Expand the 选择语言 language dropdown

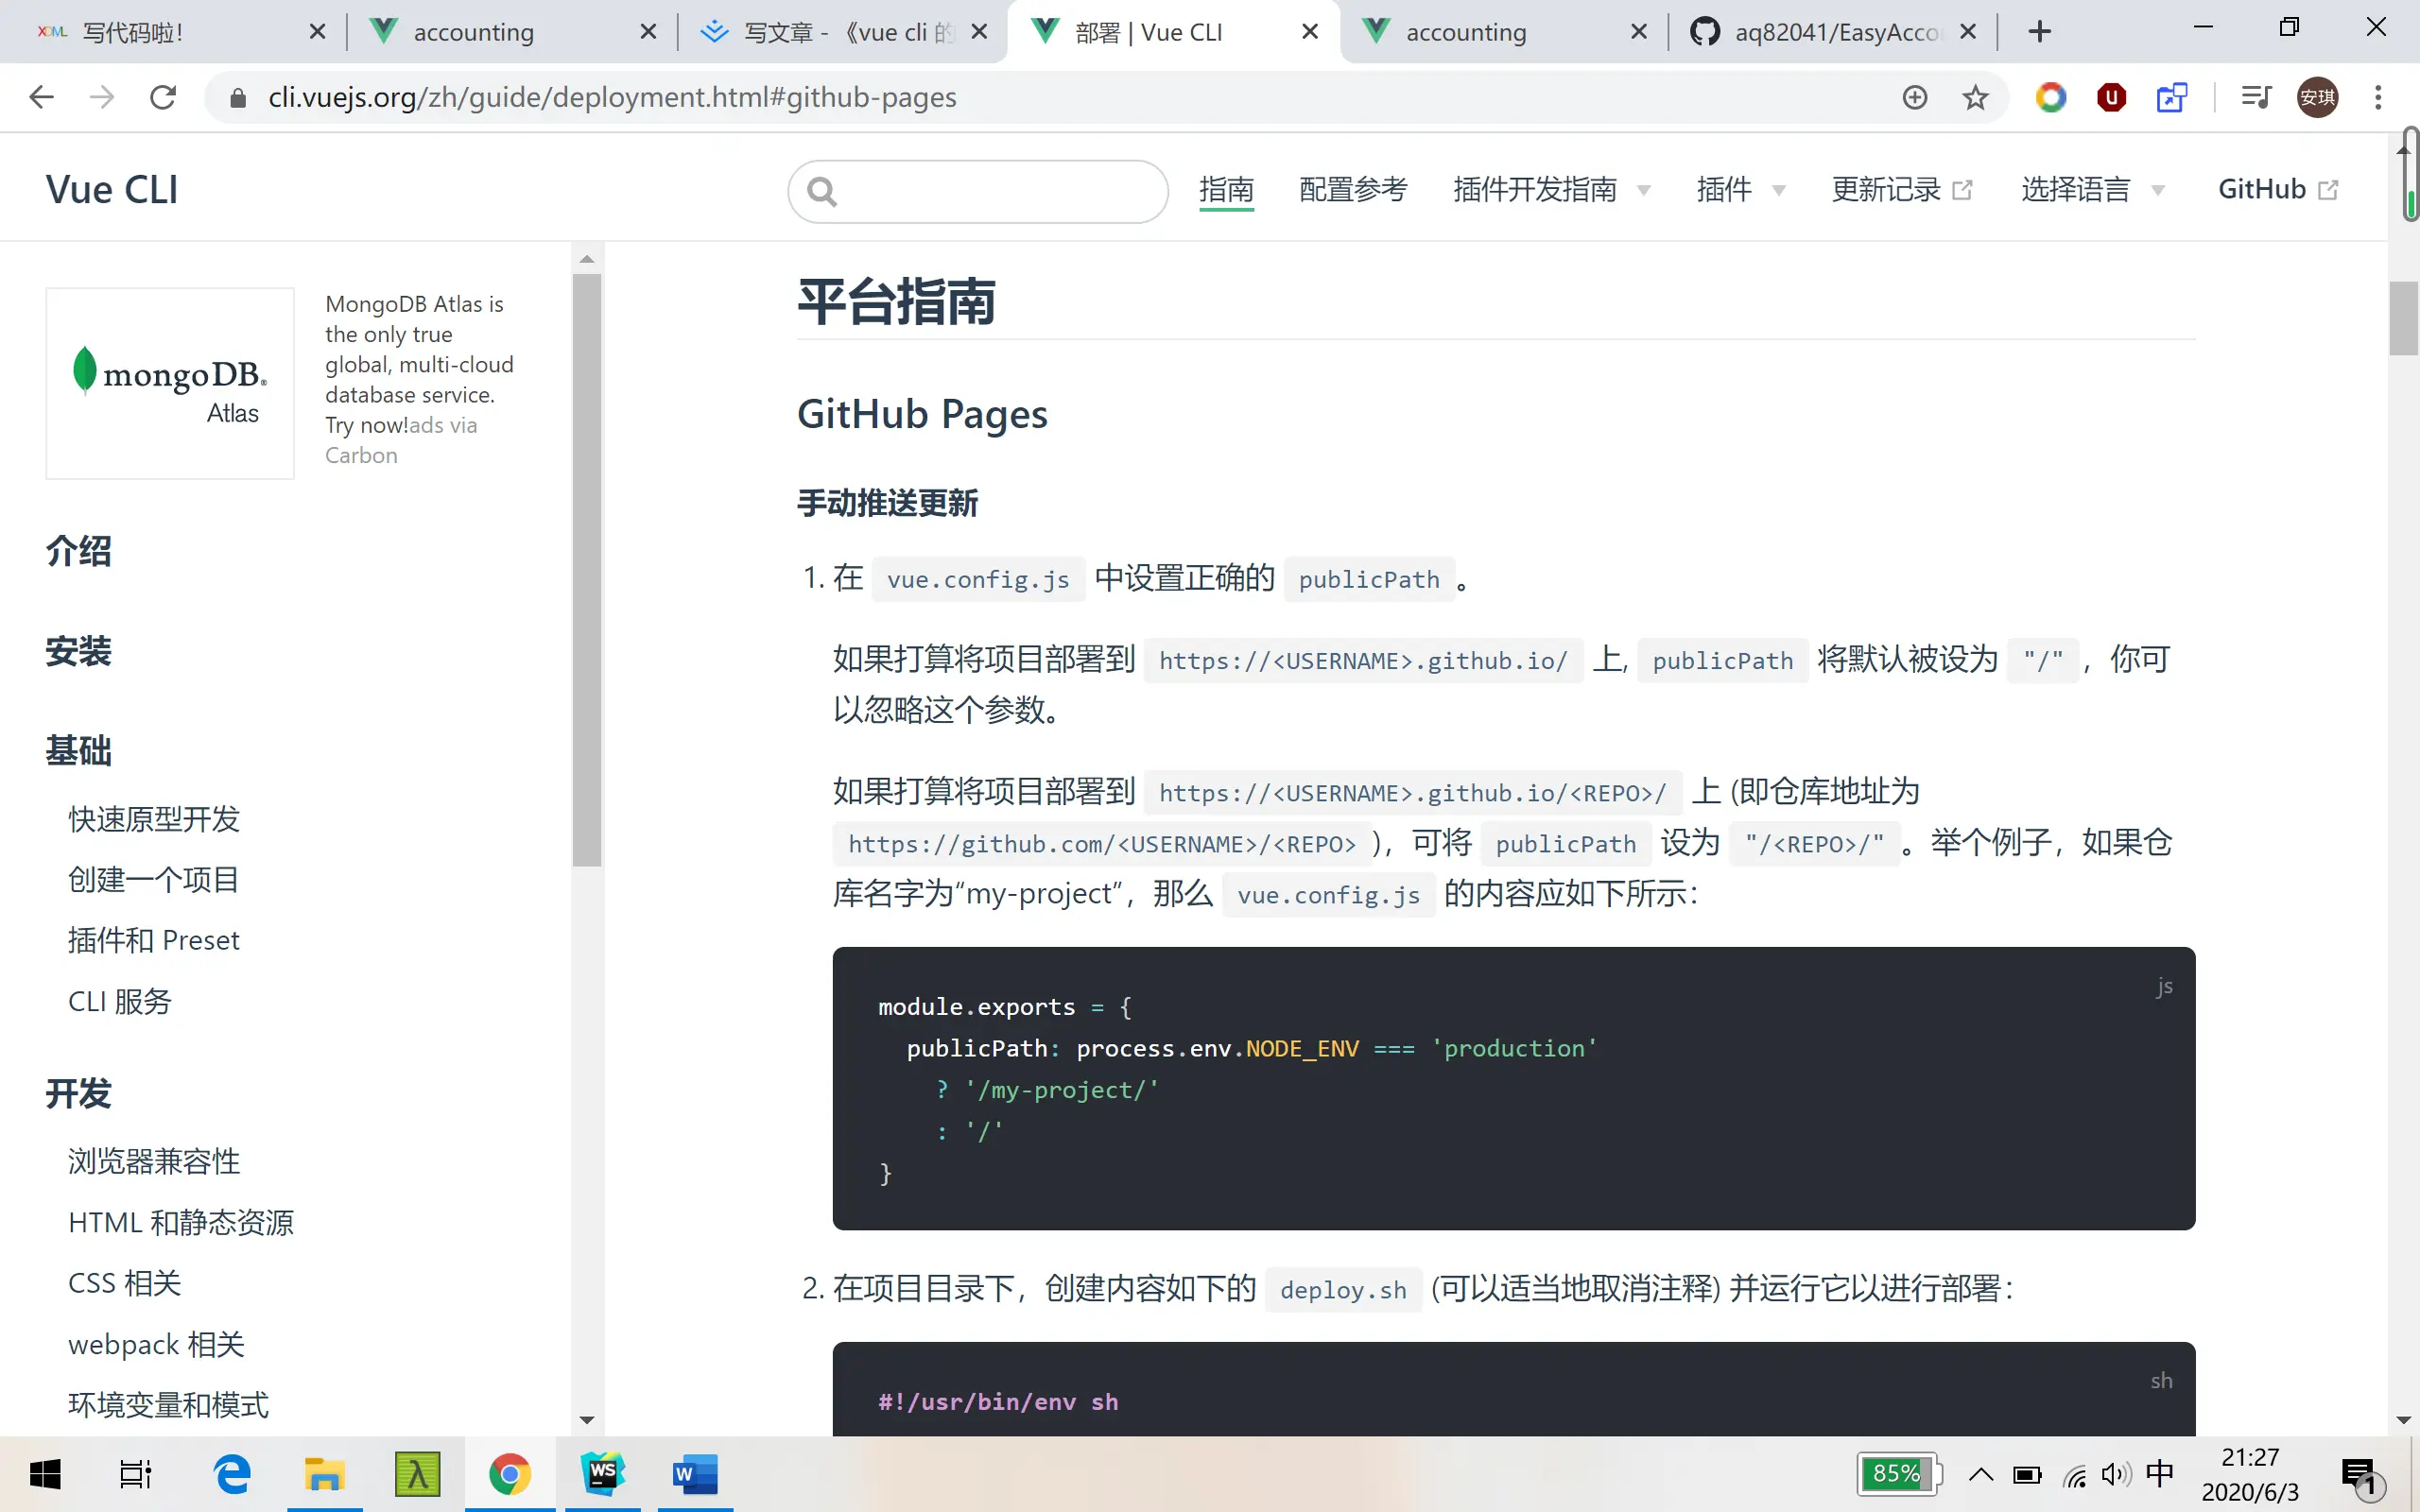(2092, 190)
